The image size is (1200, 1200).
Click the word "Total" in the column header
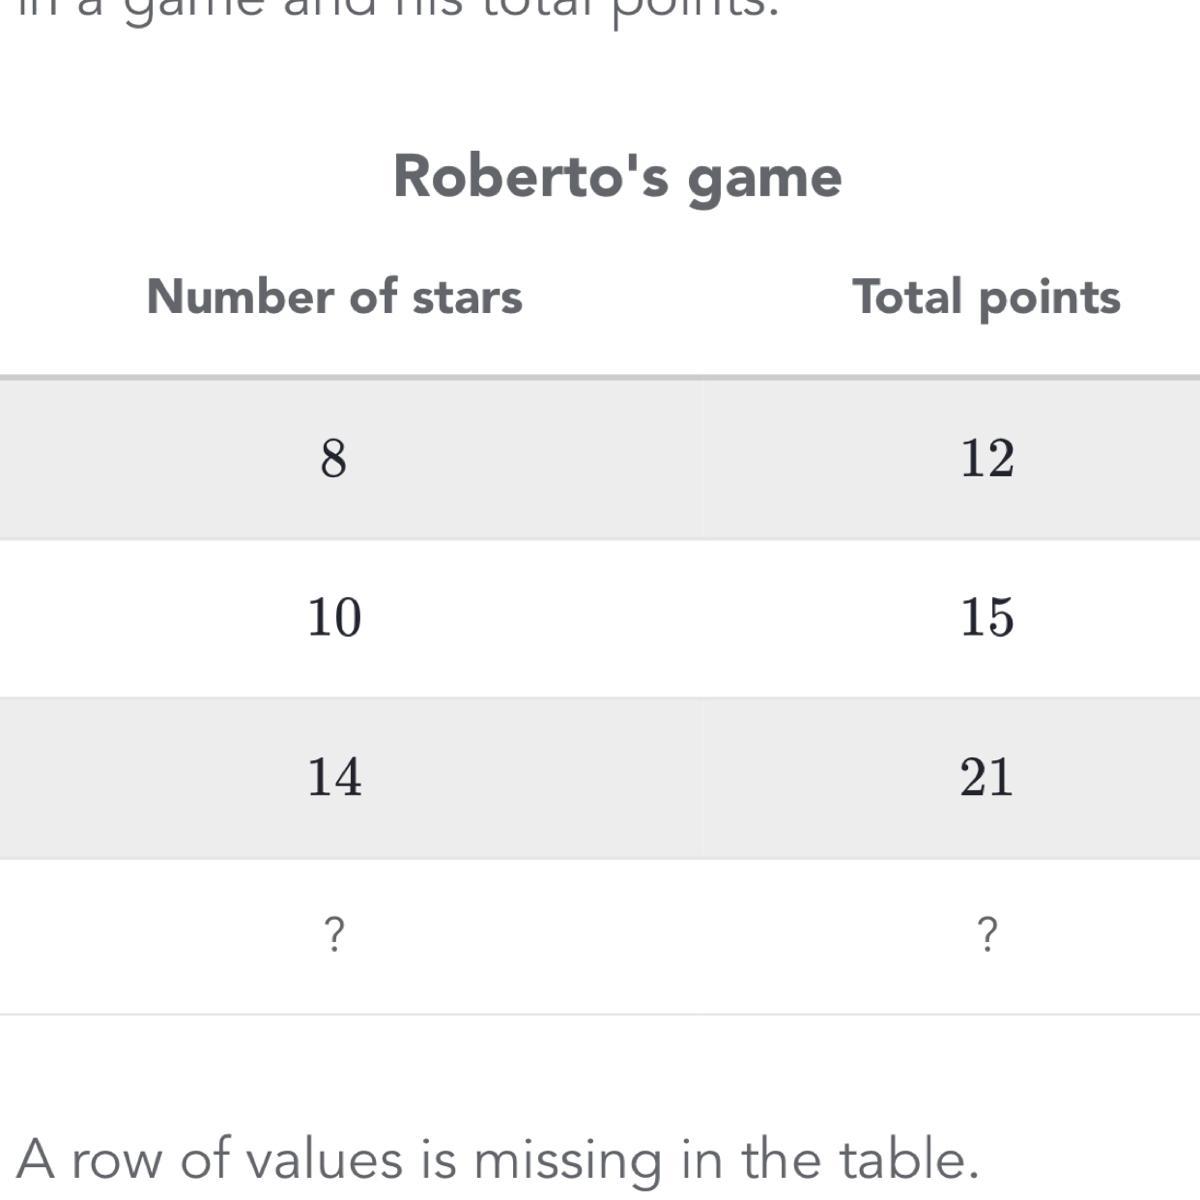908,297
